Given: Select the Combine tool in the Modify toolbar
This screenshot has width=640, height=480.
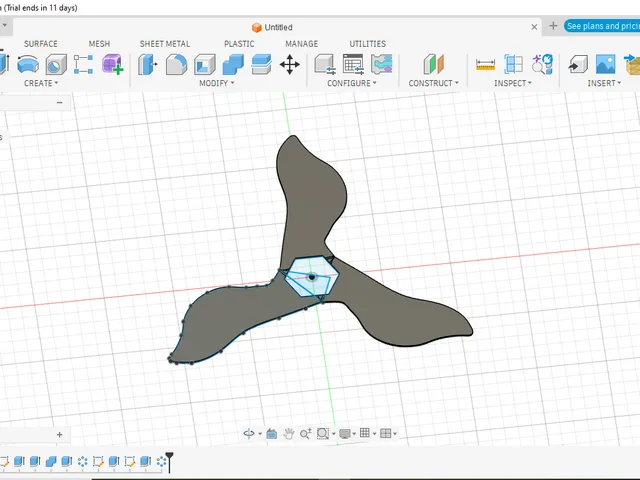Looking at the screenshot, I should click(233, 64).
